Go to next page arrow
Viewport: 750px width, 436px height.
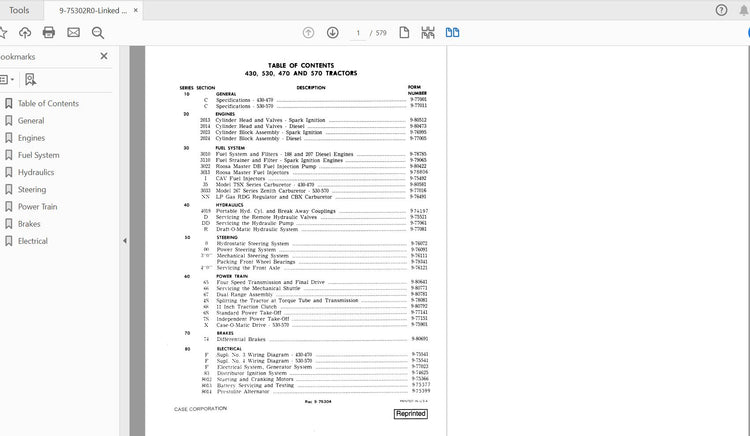tap(332, 33)
